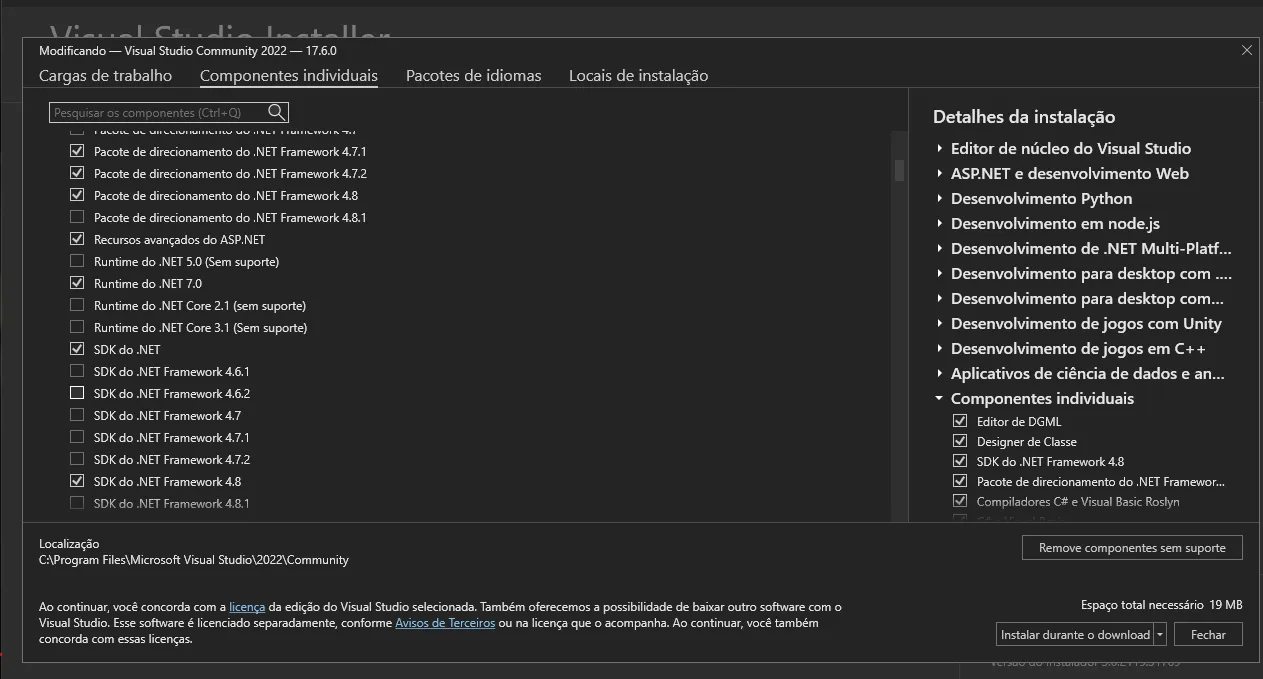The width and height of the screenshot is (1263, 679).
Task: Uncheck Editor de DGML in details panel
Action: click(x=960, y=422)
